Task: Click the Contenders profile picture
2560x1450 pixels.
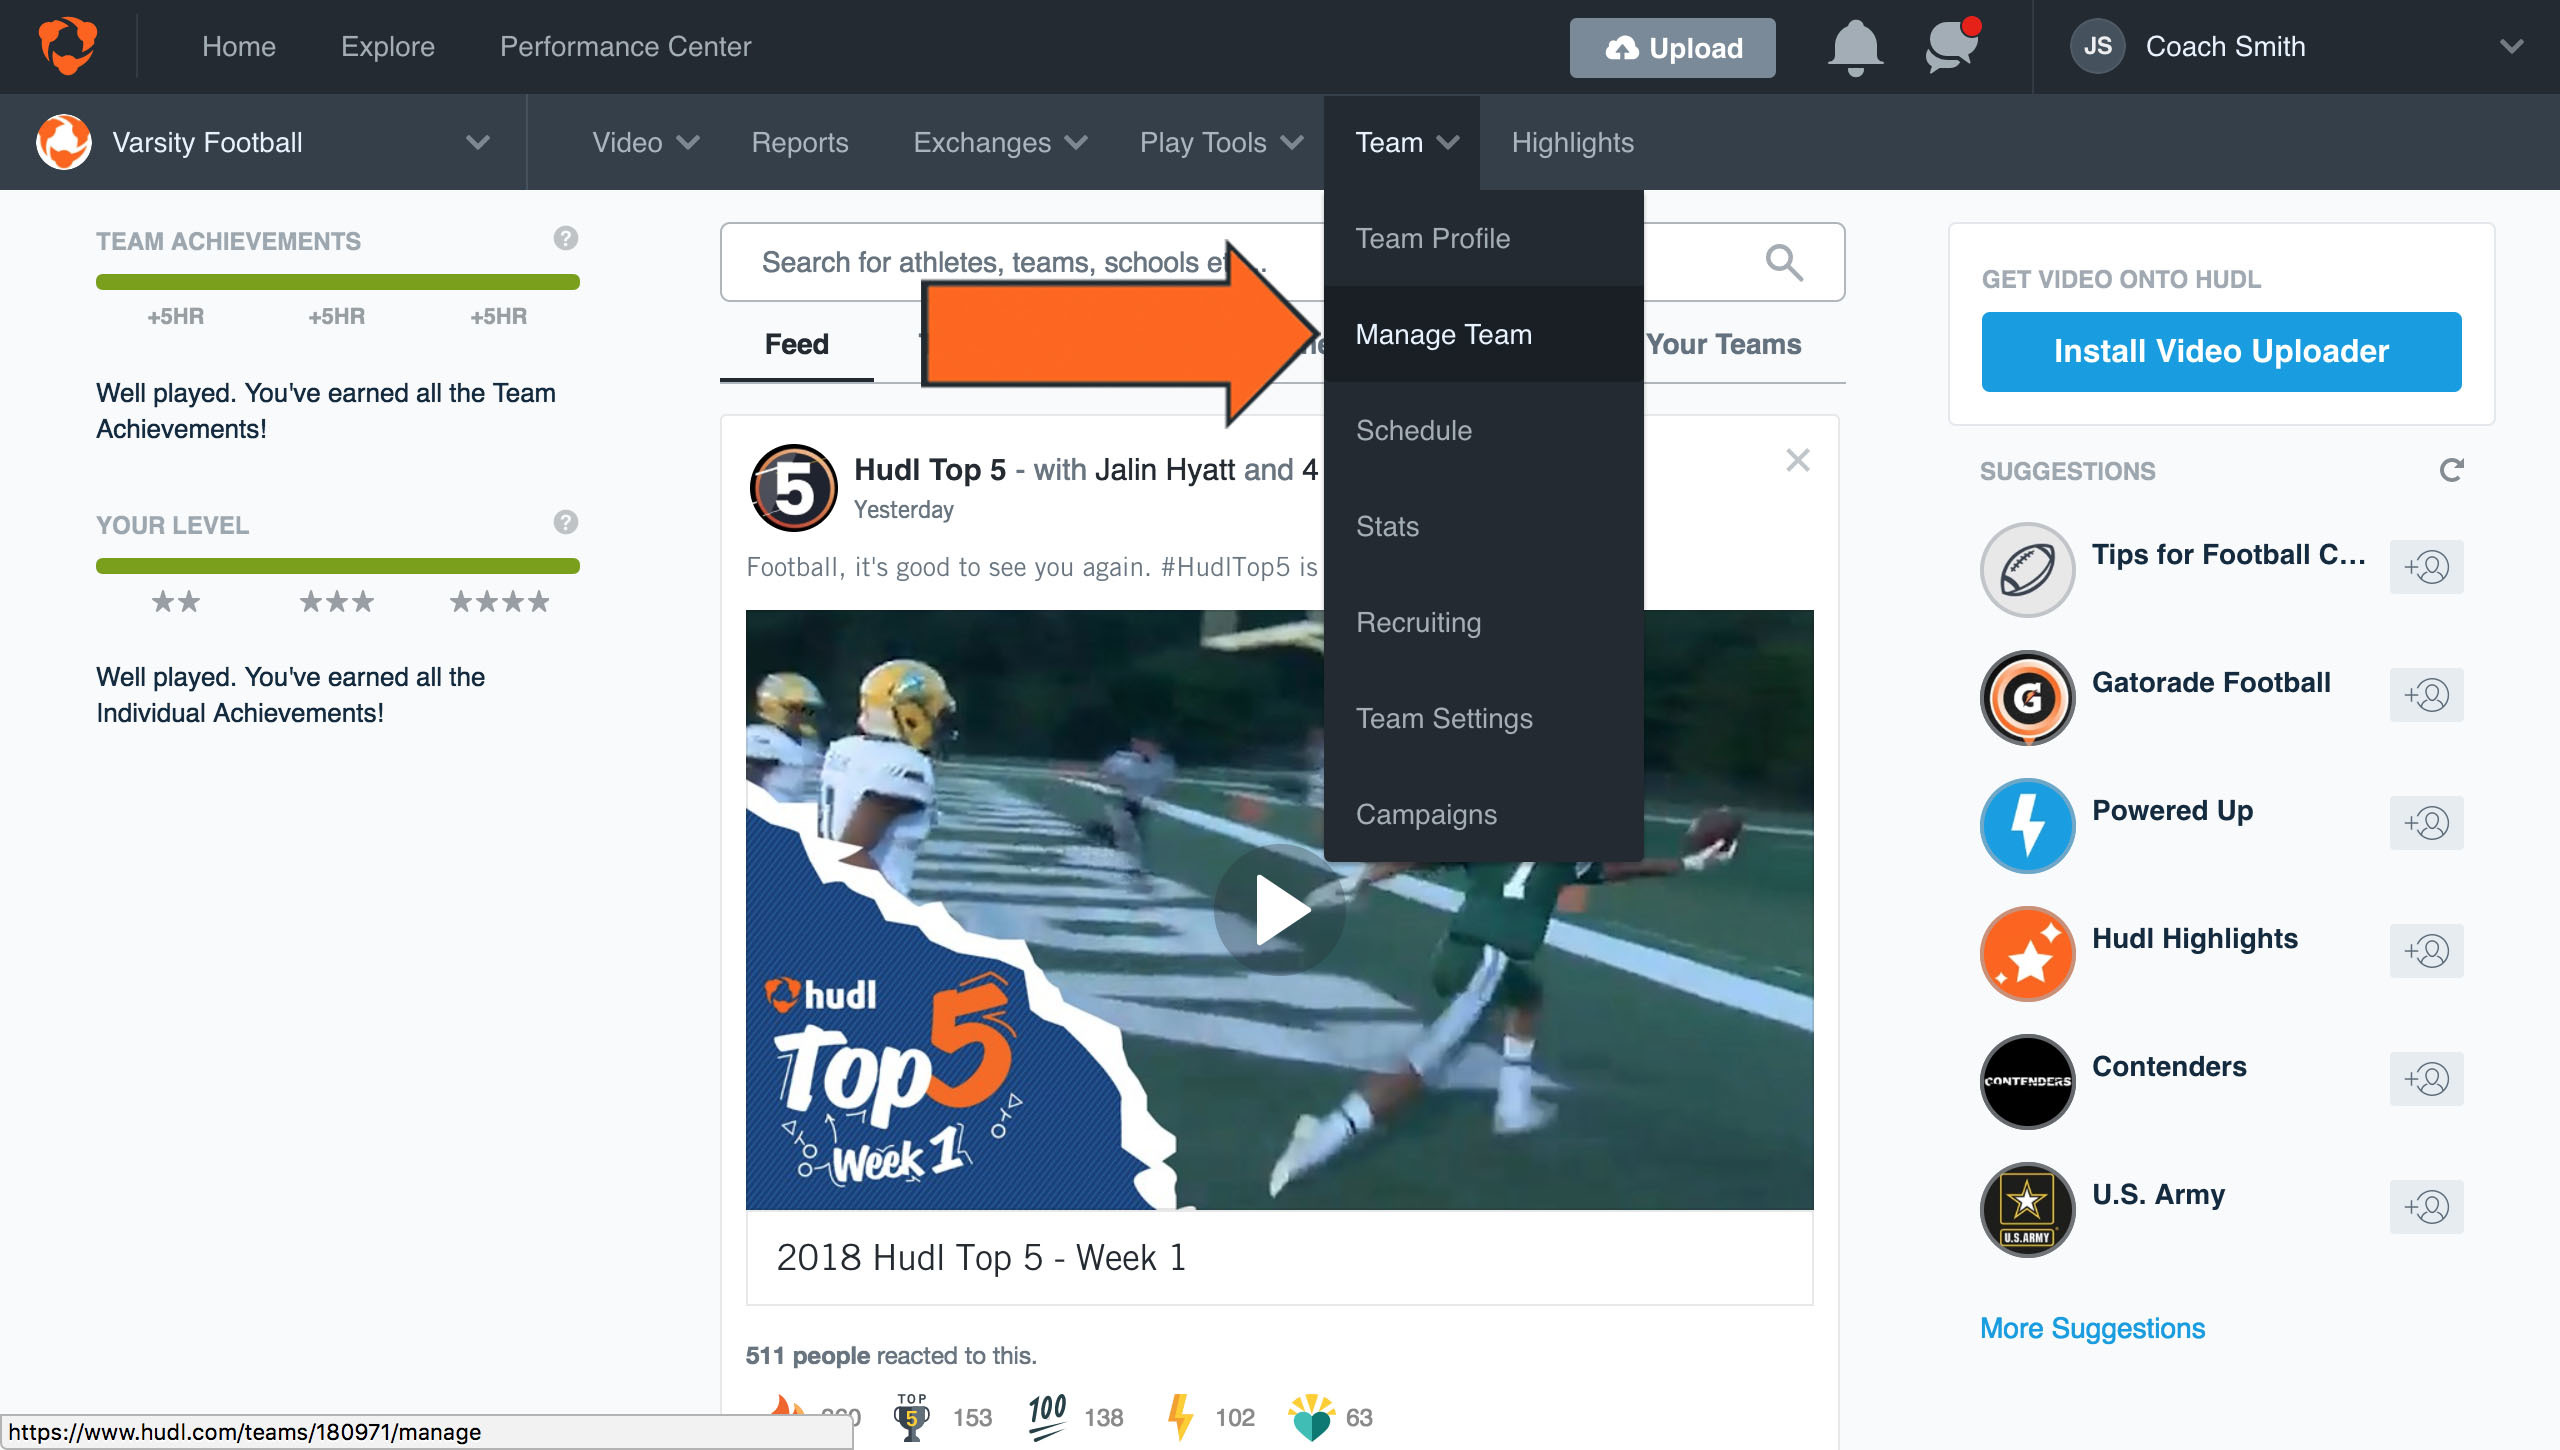Action: tap(2028, 1081)
